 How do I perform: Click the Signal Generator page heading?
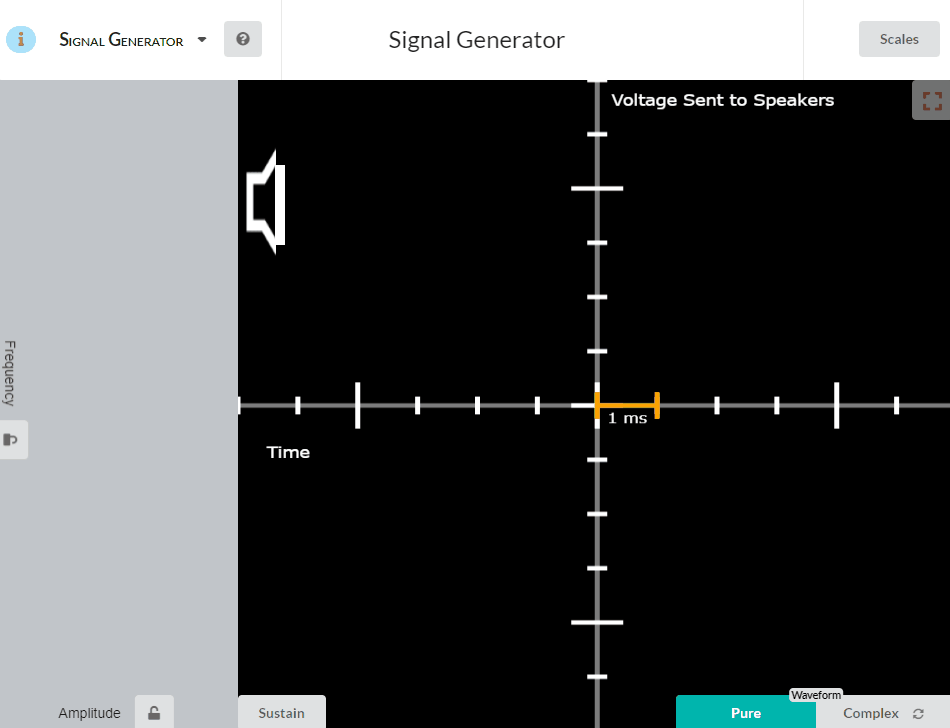click(476, 41)
